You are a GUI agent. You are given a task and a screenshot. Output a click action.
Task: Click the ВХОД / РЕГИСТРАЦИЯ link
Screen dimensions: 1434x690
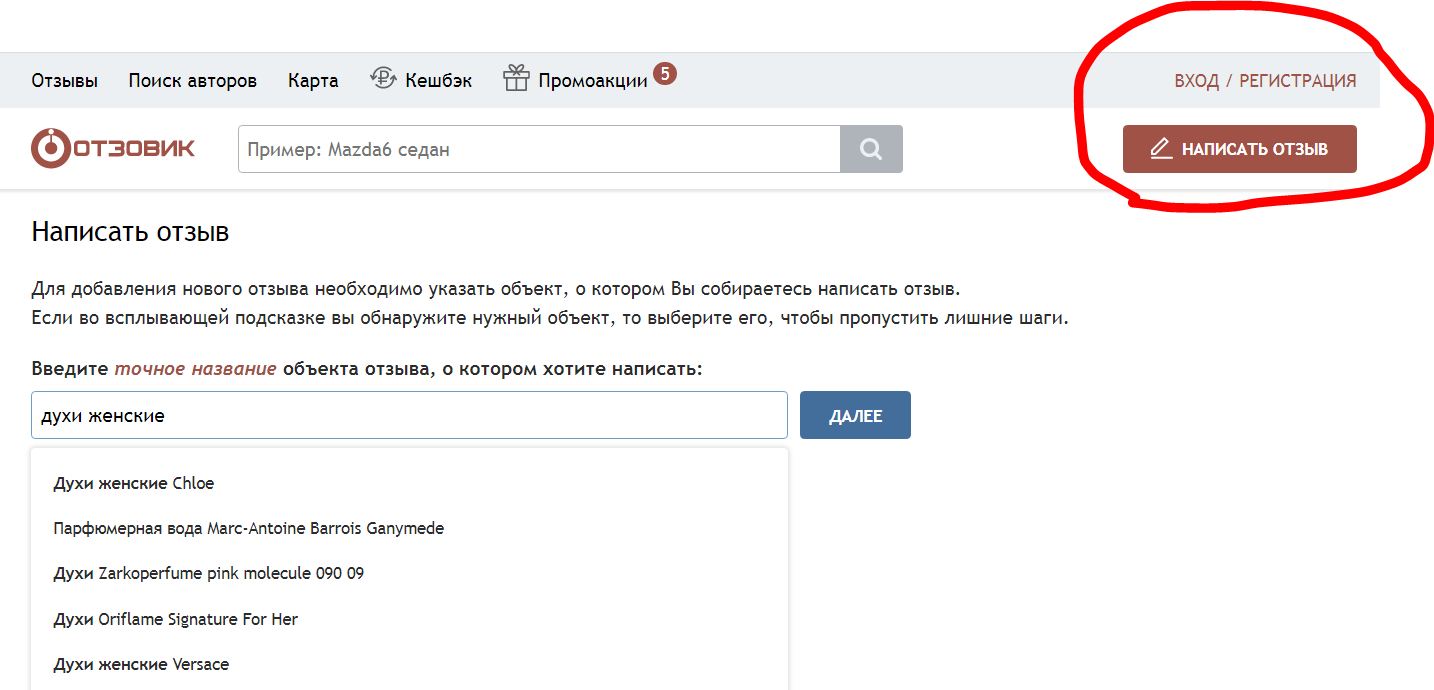pyautogui.click(x=1265, y=81)
